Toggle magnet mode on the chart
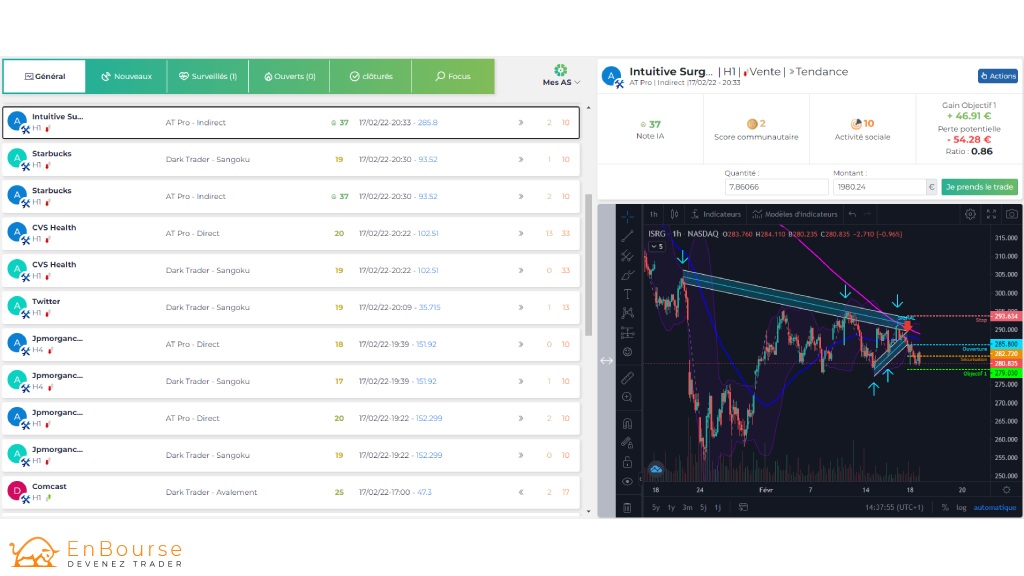1024x576 pixels. 627,423
